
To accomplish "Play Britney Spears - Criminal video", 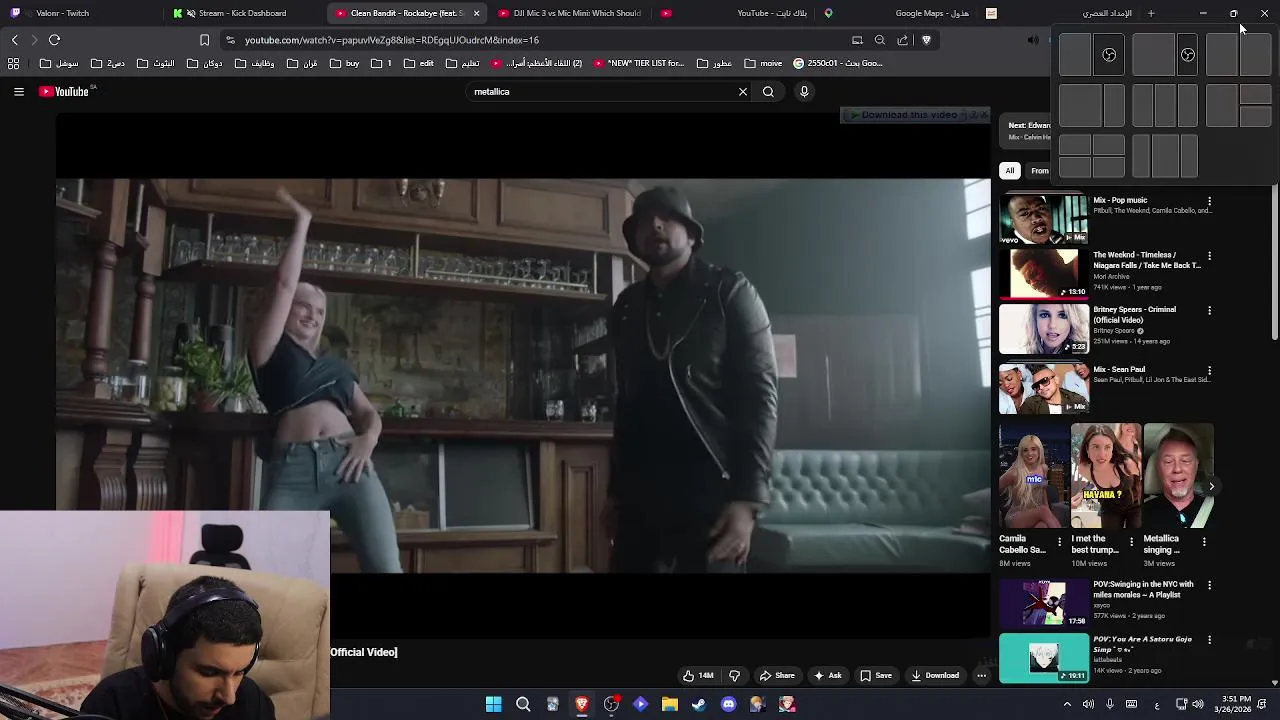I will click(x=1044, y=329).
